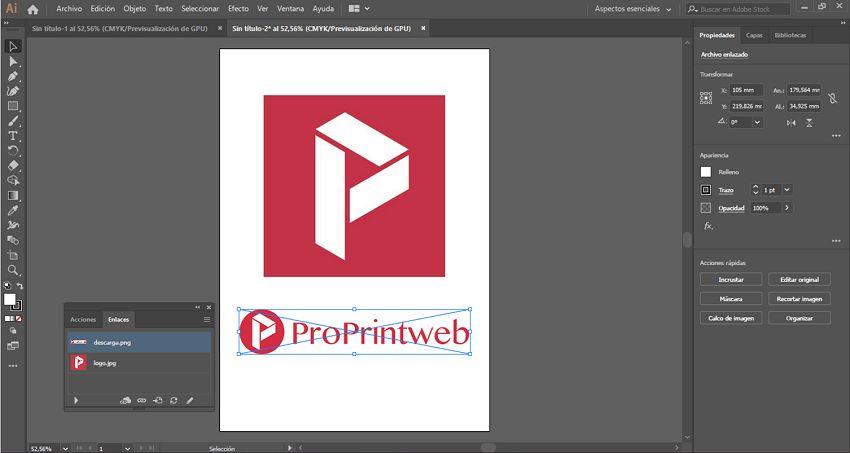This screenshot has height=453, width=850.
Task: Switch to the Bibliotecas tab
Action: [x=790, y=35]
